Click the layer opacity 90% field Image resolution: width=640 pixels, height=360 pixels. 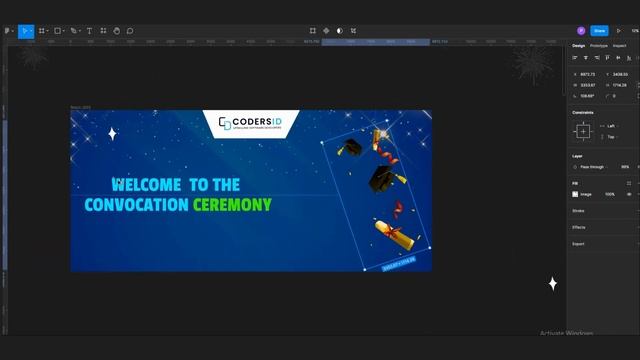click(x=625, y=167)
